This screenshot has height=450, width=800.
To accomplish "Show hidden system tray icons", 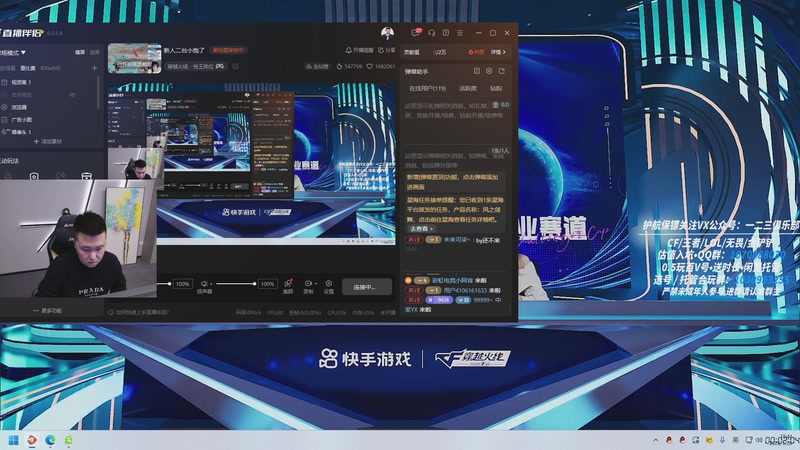I will (x=656, y=440).
